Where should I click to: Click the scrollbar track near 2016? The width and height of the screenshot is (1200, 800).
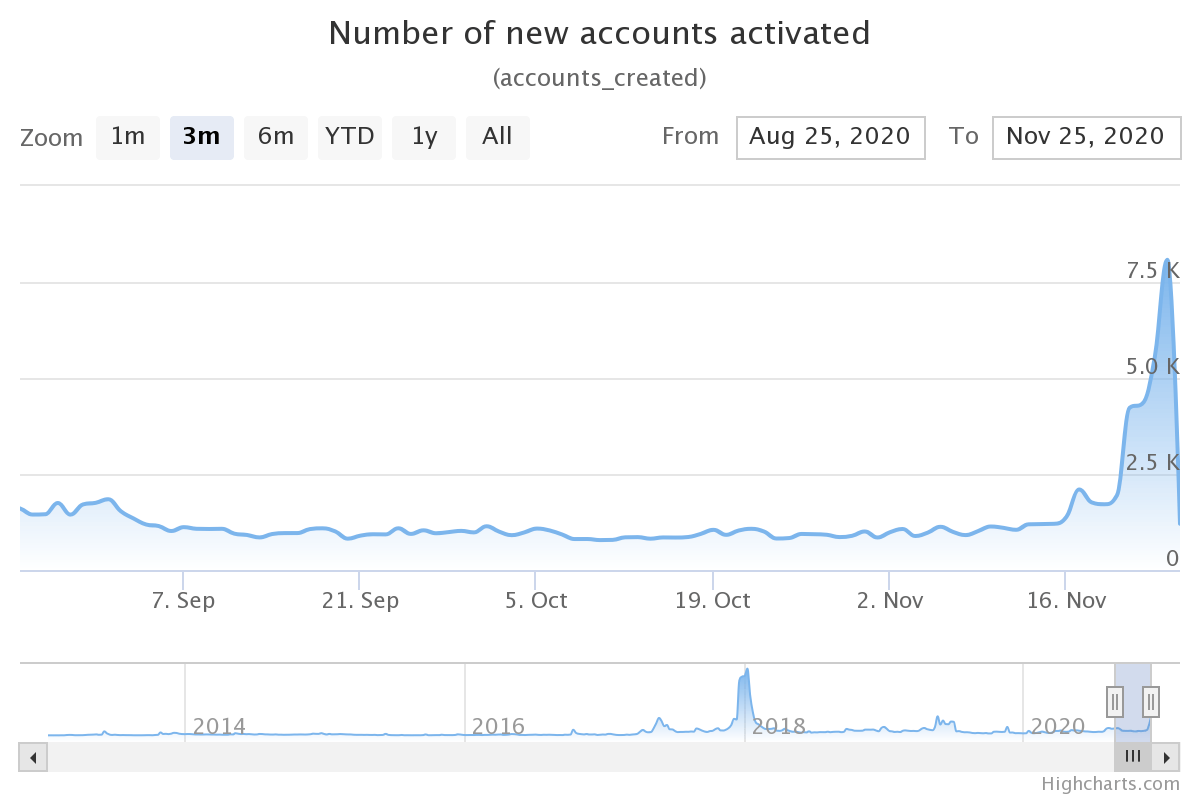[x=500, y=757]
